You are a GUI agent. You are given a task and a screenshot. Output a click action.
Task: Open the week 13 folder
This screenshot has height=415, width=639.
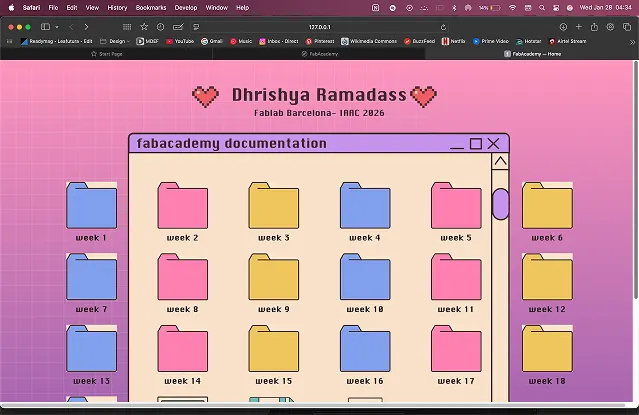91,349
